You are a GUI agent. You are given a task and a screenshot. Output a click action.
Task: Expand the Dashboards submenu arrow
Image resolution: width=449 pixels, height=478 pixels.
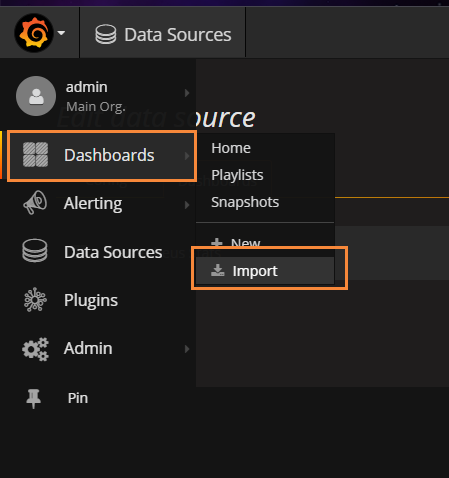click(x=187, y=156)
